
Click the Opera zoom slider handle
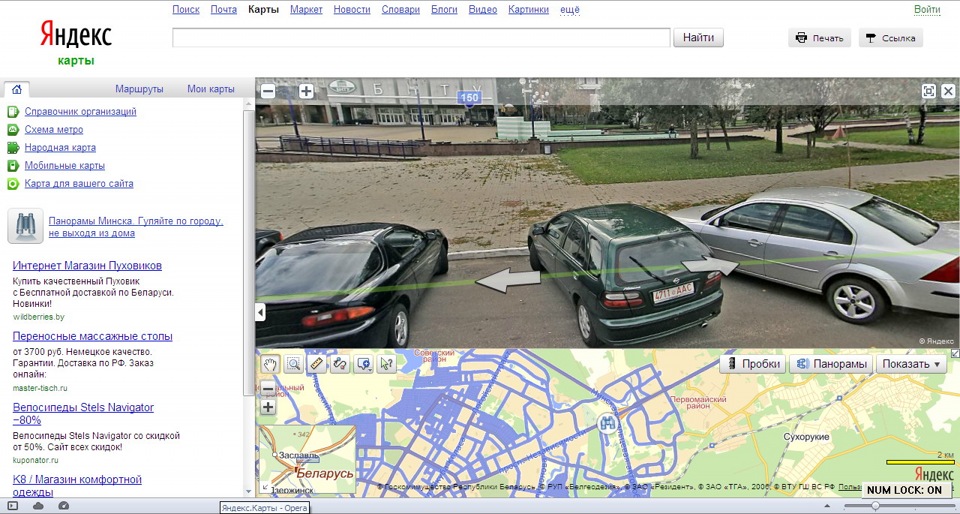pos(876,506)
